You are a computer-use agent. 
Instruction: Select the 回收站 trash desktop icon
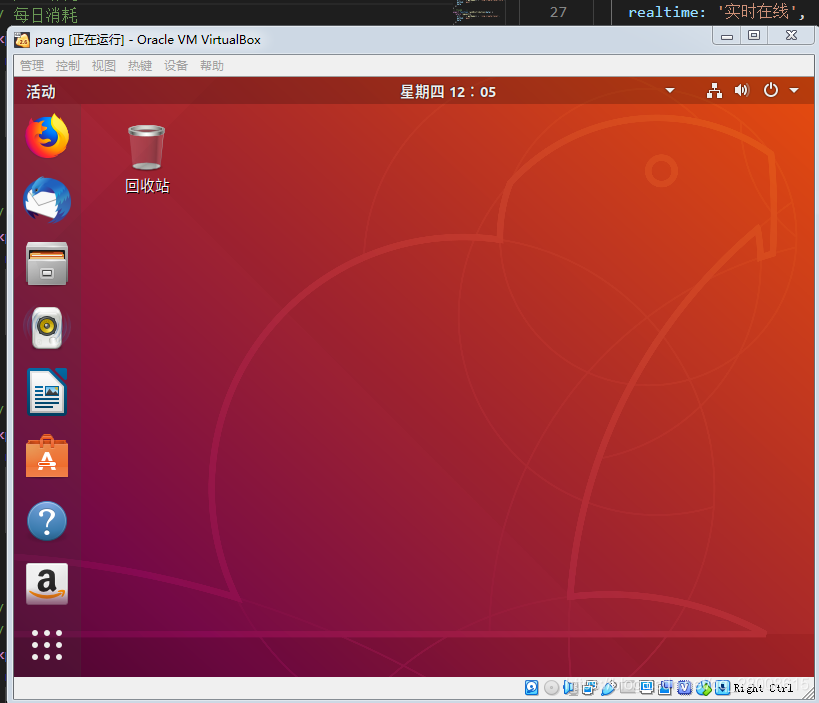pyautogui.click(x=147, y=159)
